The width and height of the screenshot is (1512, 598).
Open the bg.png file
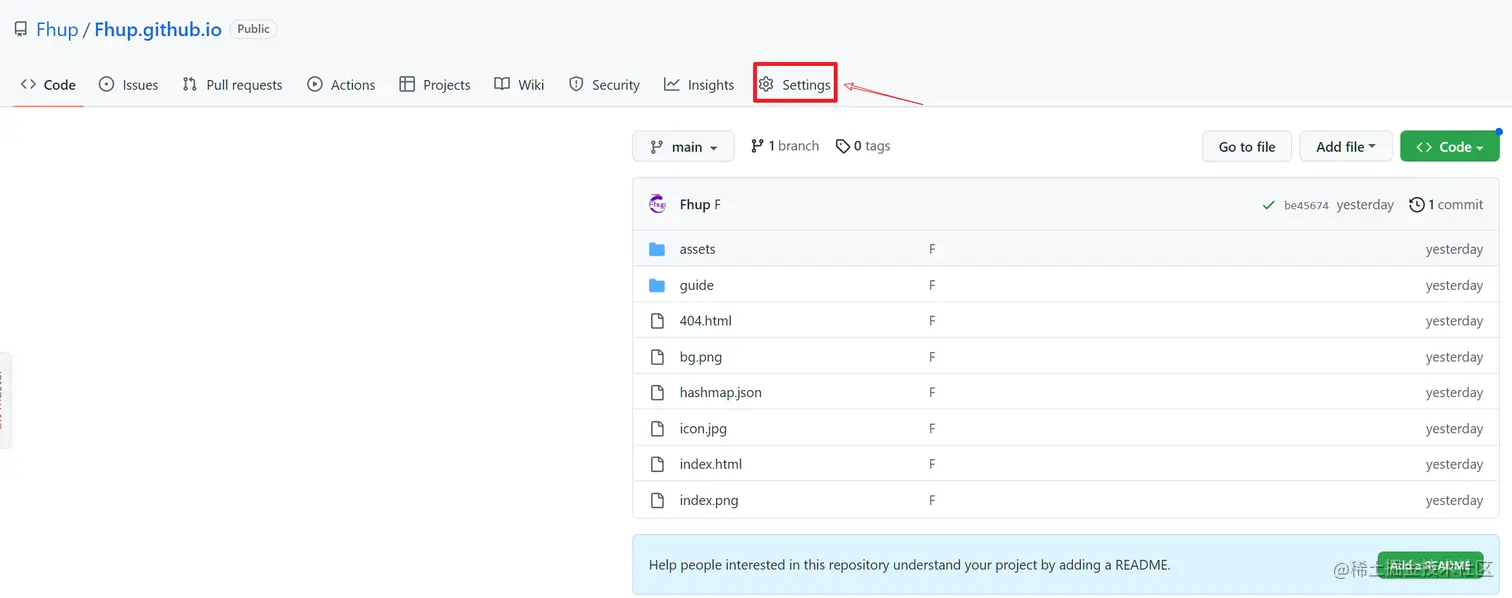coord(700,357)
